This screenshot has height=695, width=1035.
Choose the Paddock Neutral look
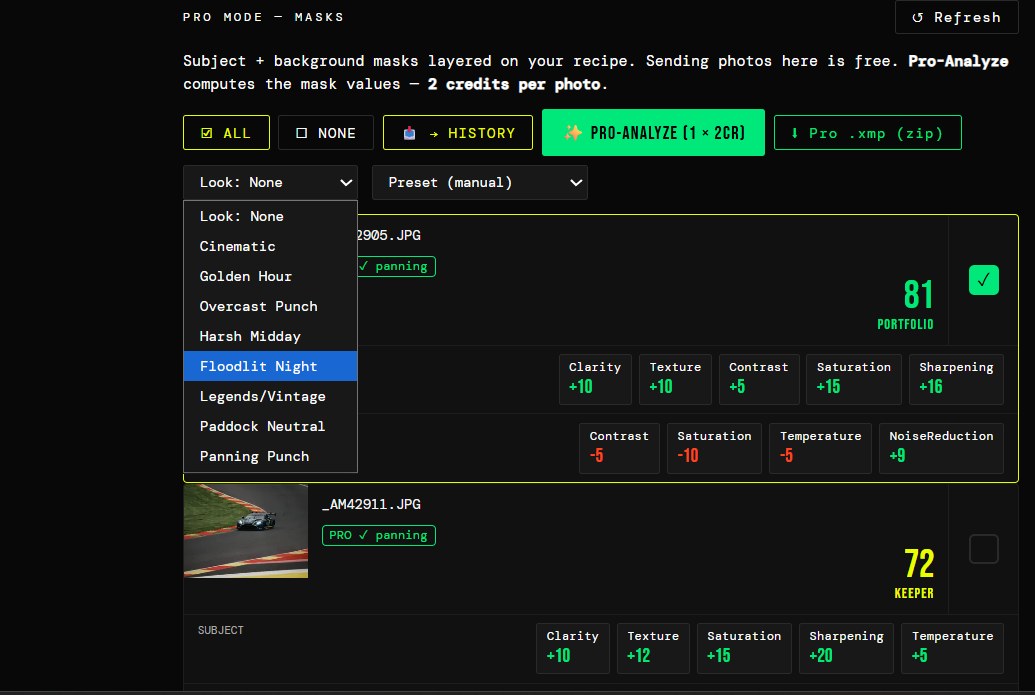click(x=271, y=426)
